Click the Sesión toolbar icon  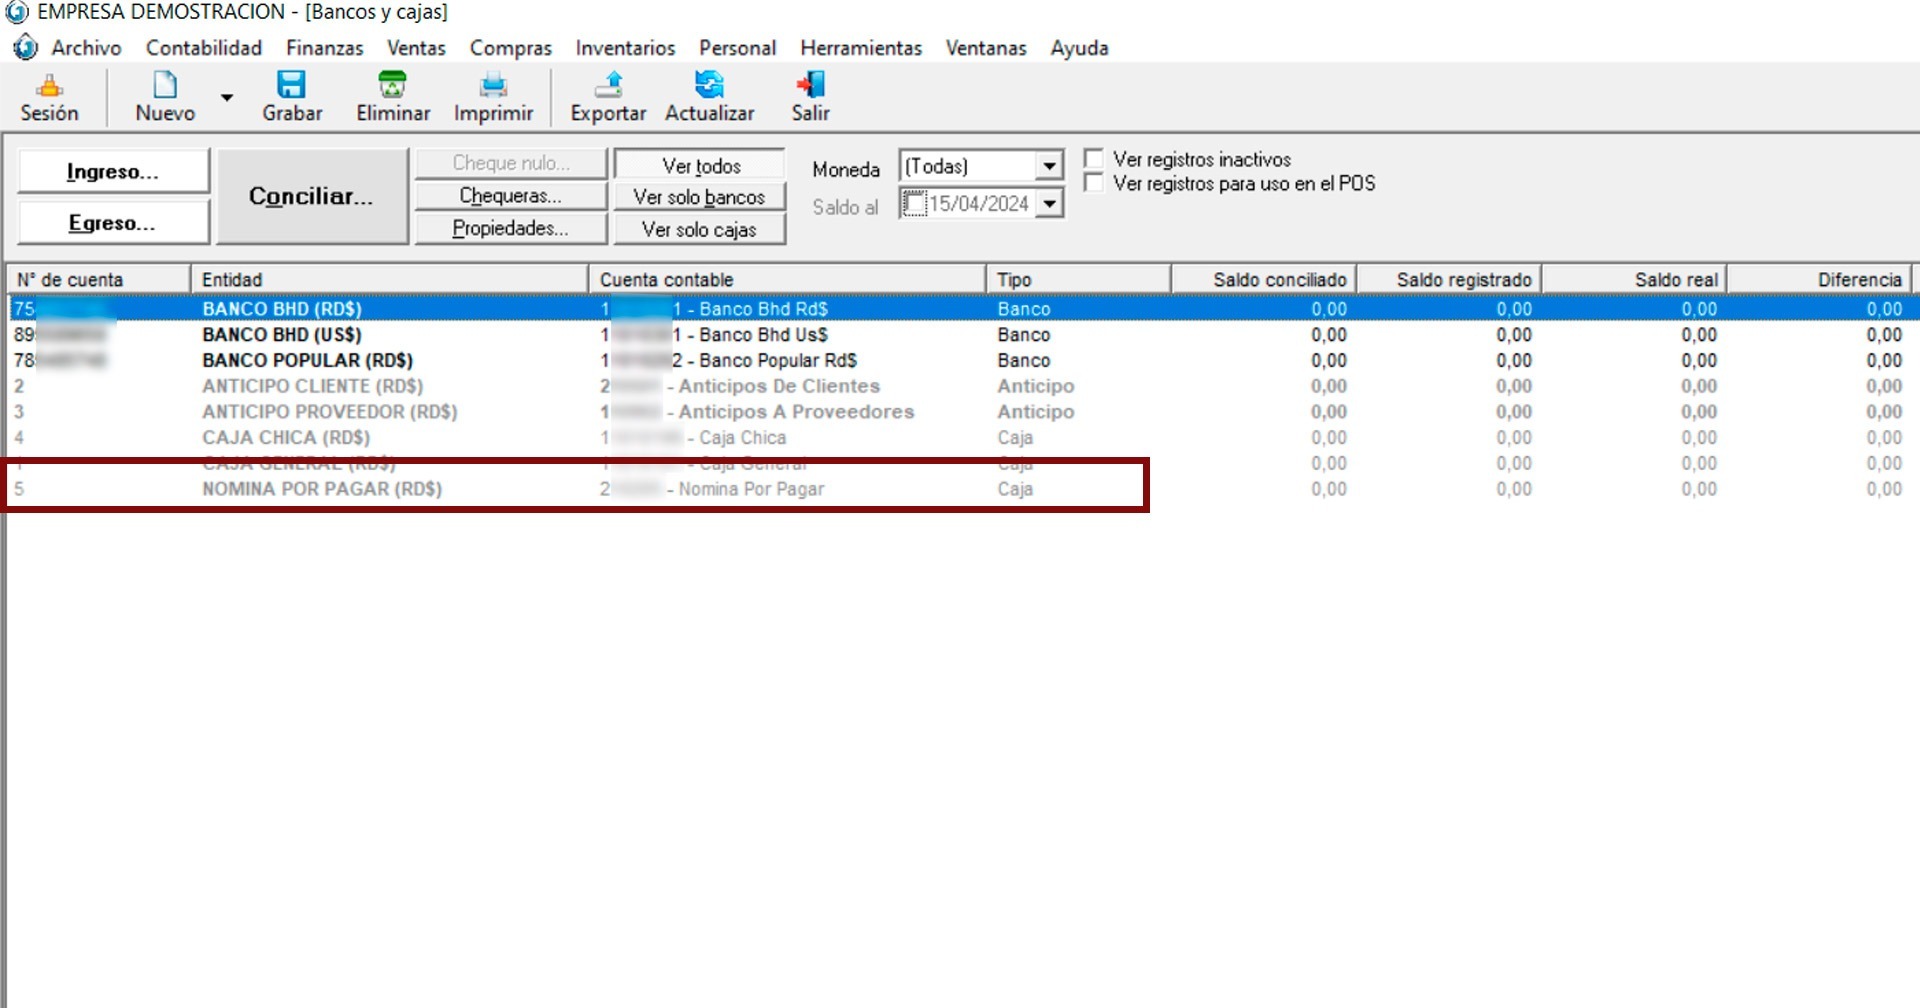point(49,86)
